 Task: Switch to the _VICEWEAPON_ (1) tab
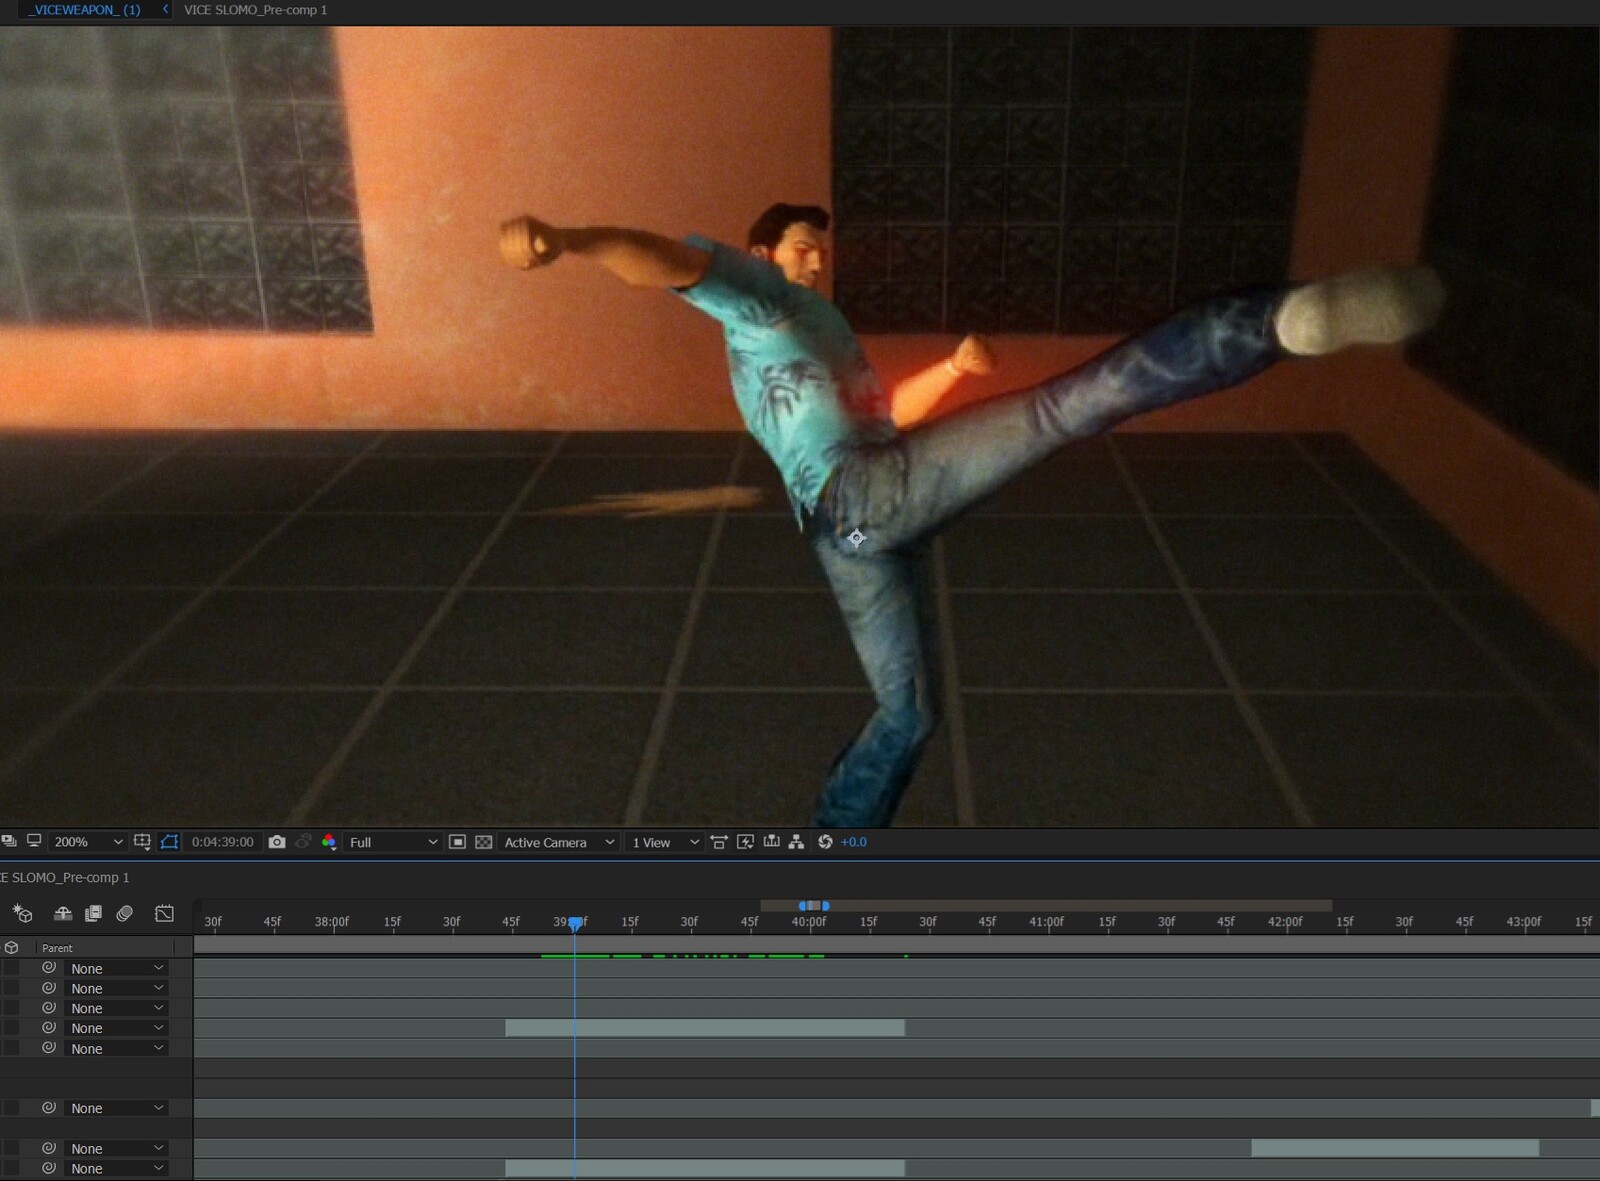85,10
